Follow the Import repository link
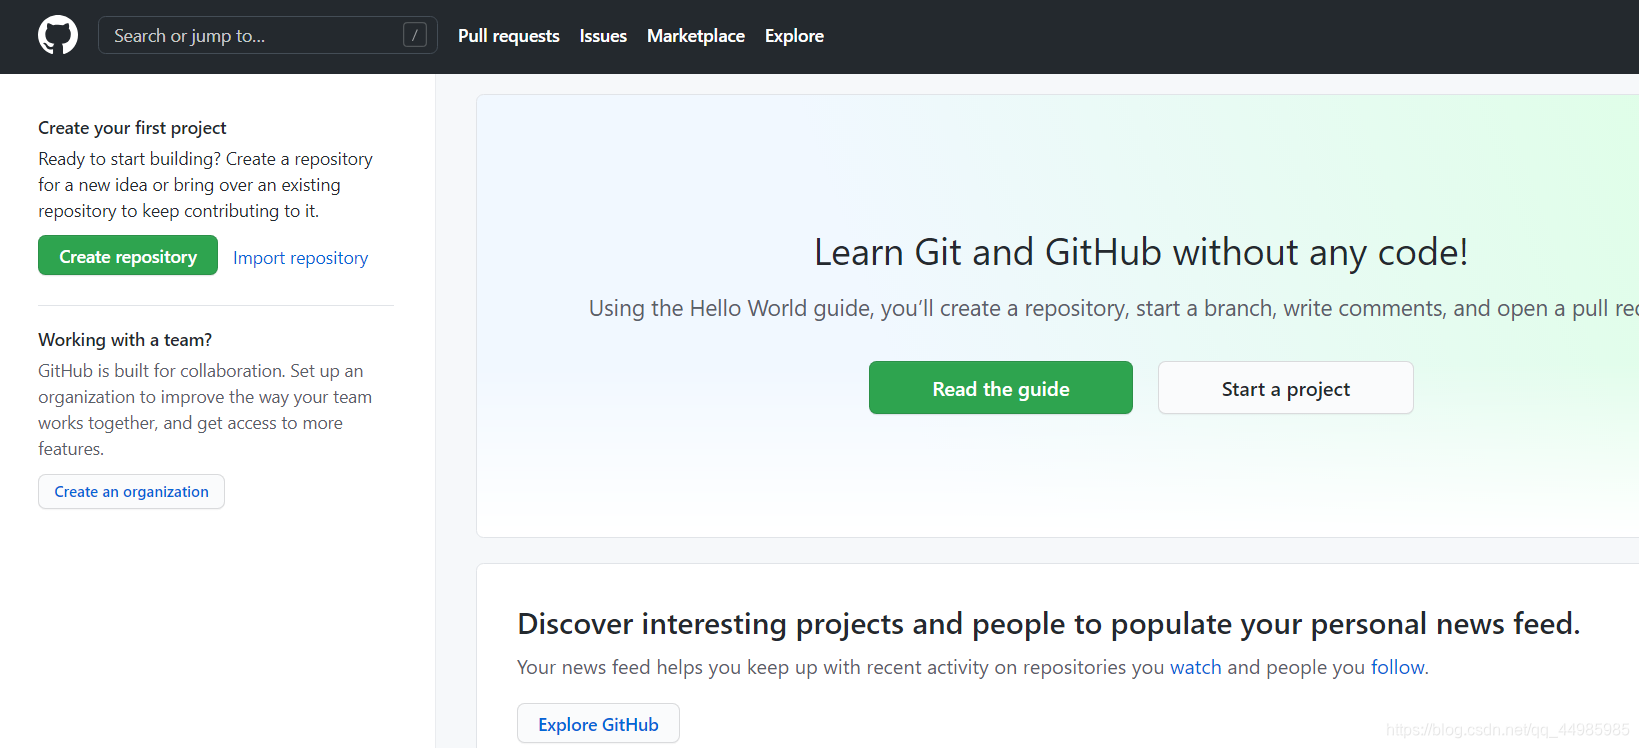The image size is (1639, 748). click(300, 258)
